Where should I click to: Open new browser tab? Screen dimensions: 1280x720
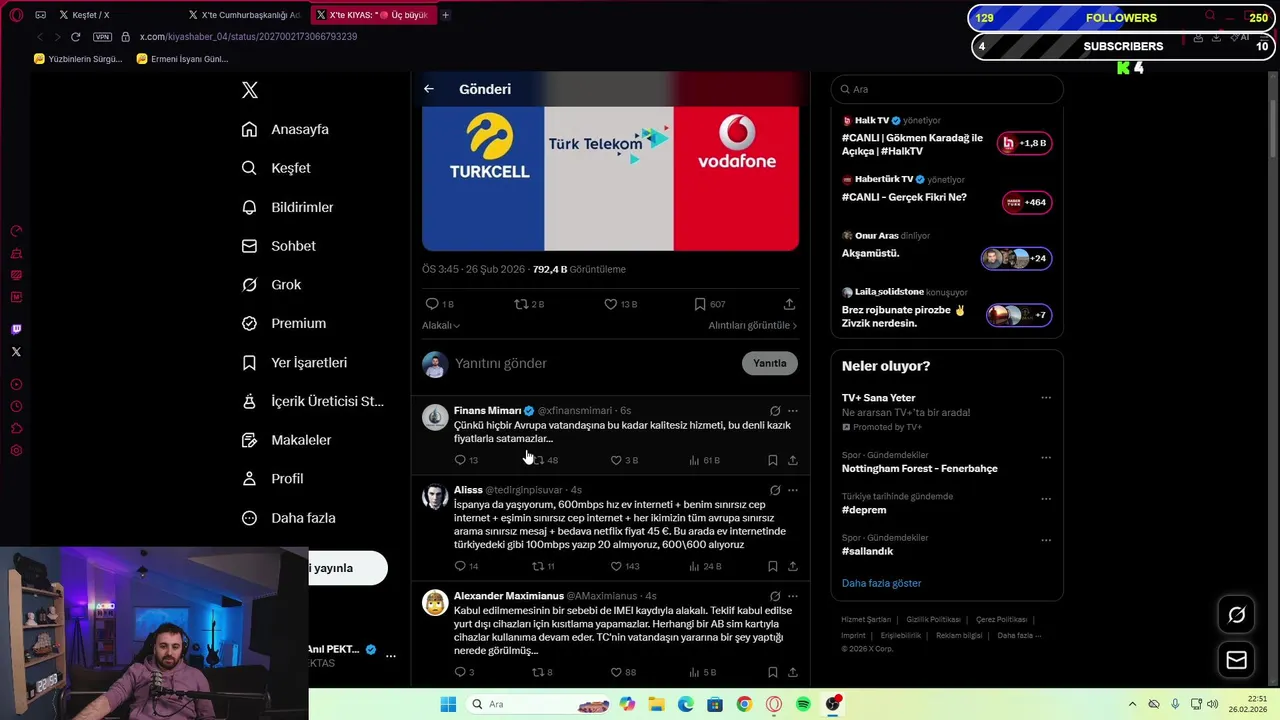pos(445,15)
